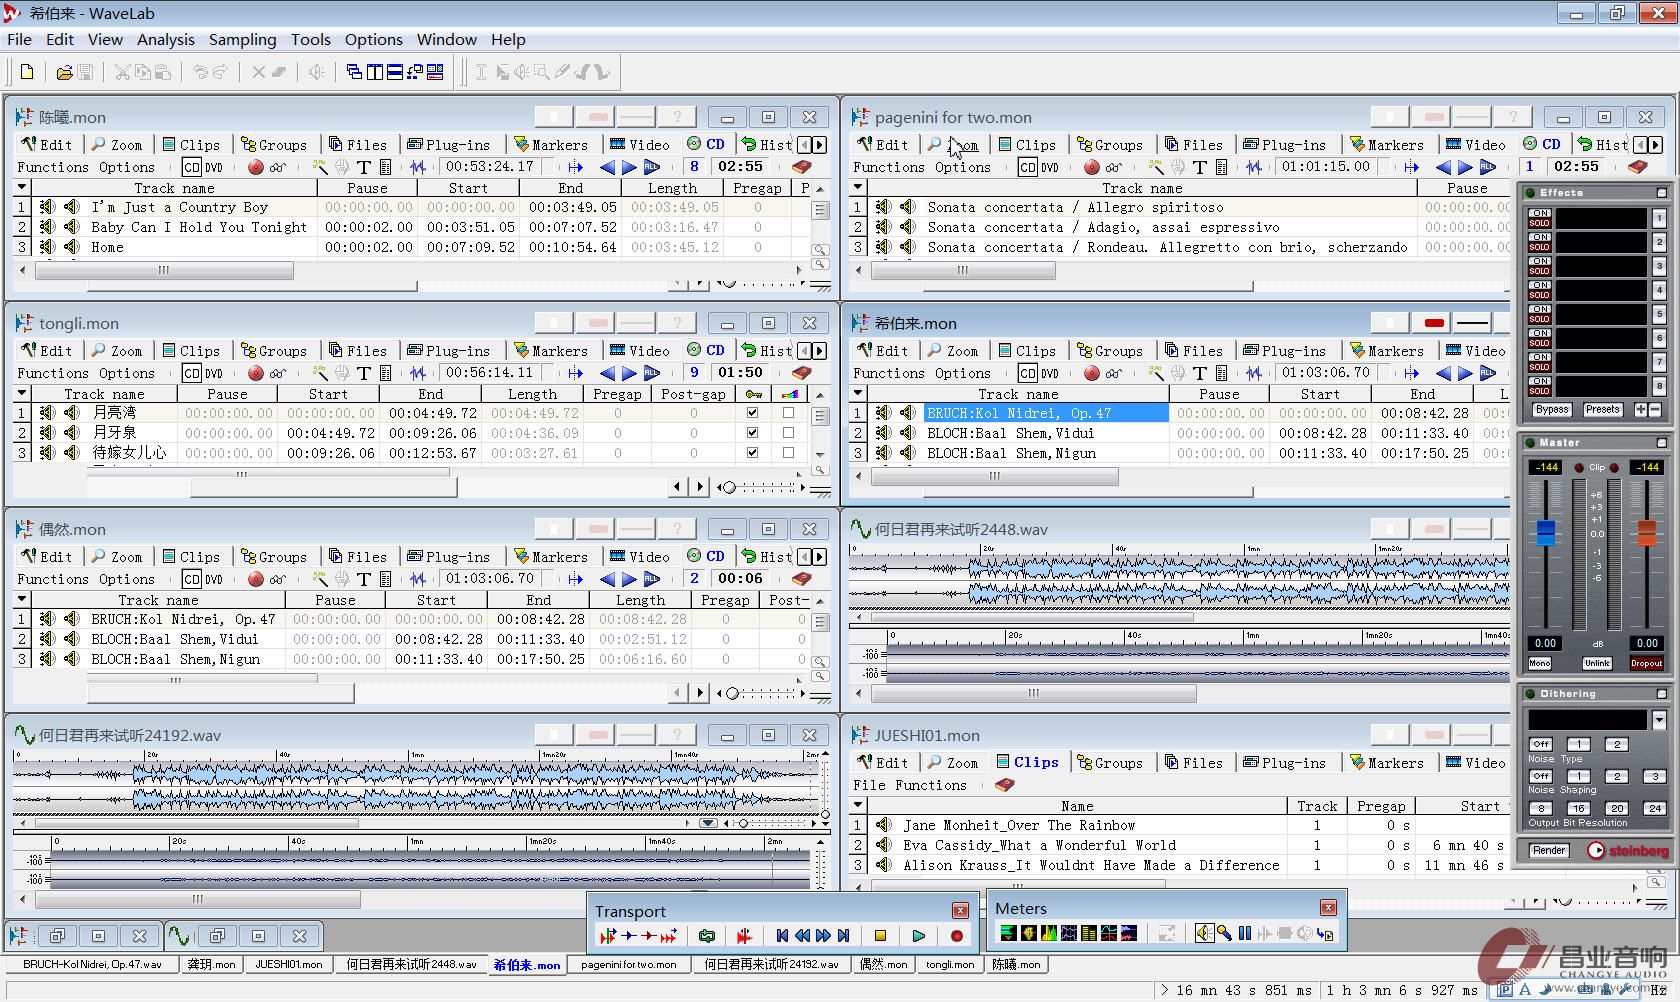Open the Analysis menu

point(165,40)
